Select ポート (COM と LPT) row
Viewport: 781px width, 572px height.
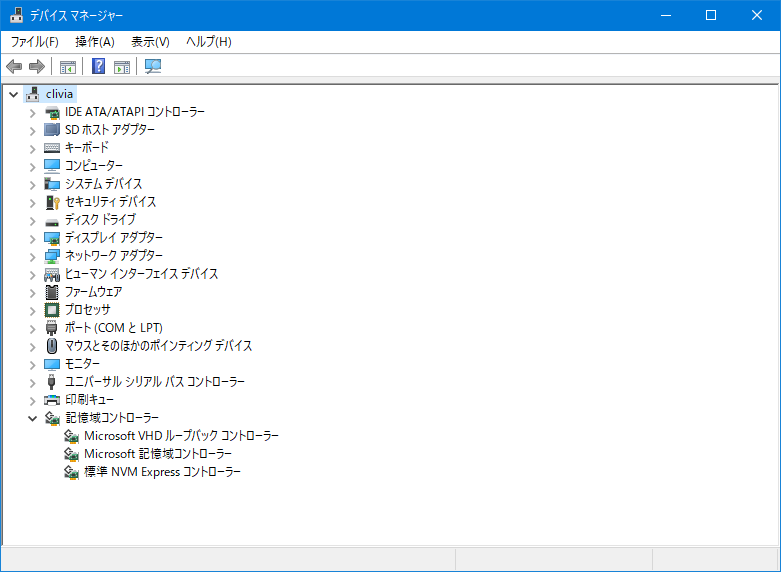114,328
